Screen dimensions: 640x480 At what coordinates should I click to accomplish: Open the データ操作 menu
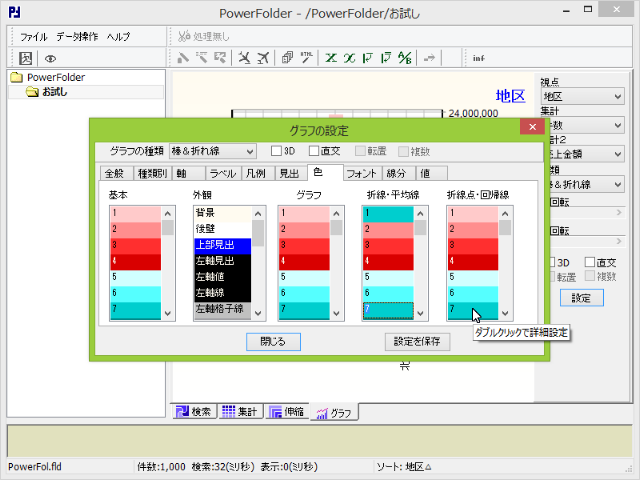click(77, 37)
